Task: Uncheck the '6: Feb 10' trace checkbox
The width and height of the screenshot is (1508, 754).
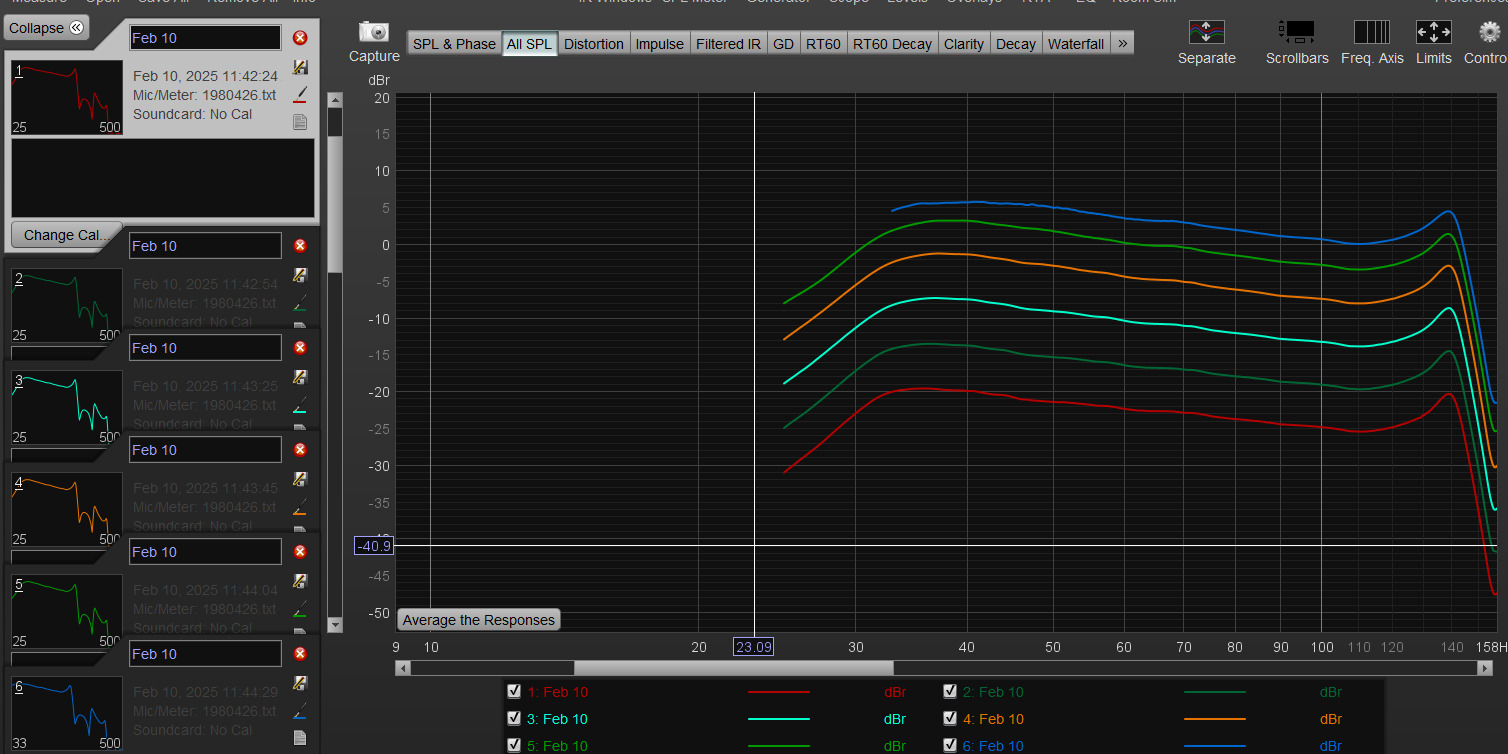Action: point(950,744)
